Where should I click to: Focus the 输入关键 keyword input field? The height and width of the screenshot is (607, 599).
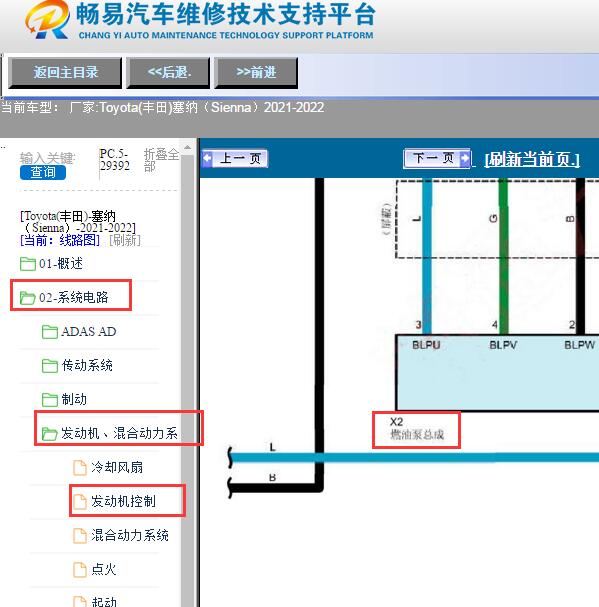point(47,158)
